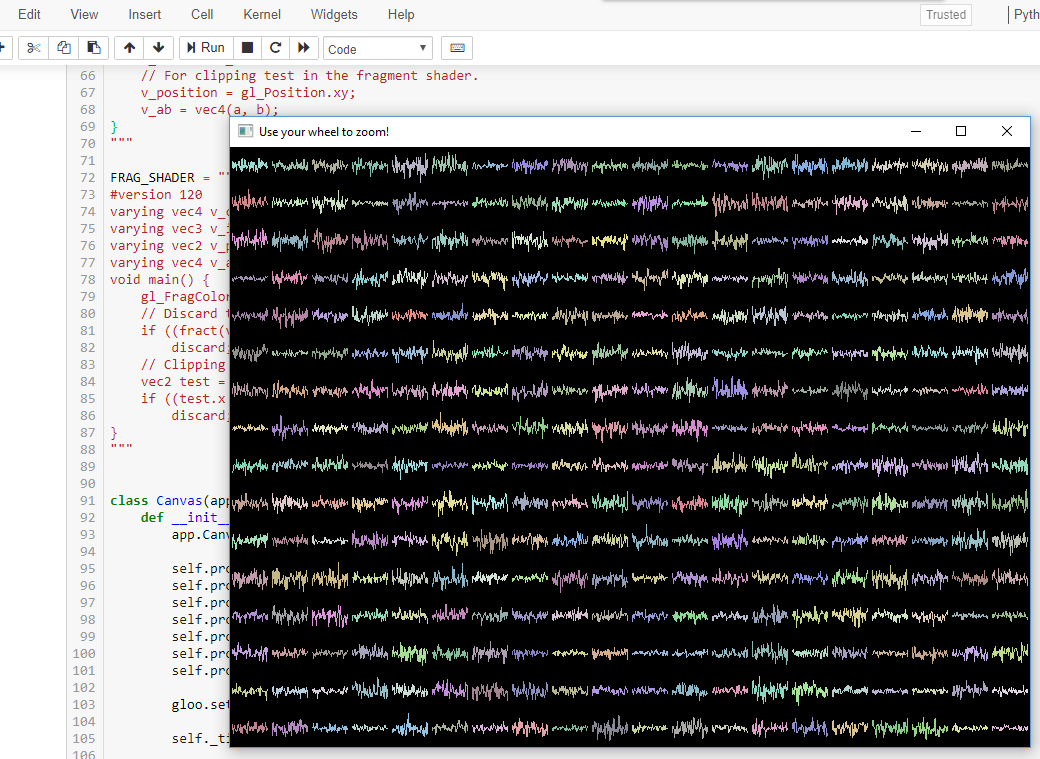Cut the selected cells with the scissors icon

34,47
